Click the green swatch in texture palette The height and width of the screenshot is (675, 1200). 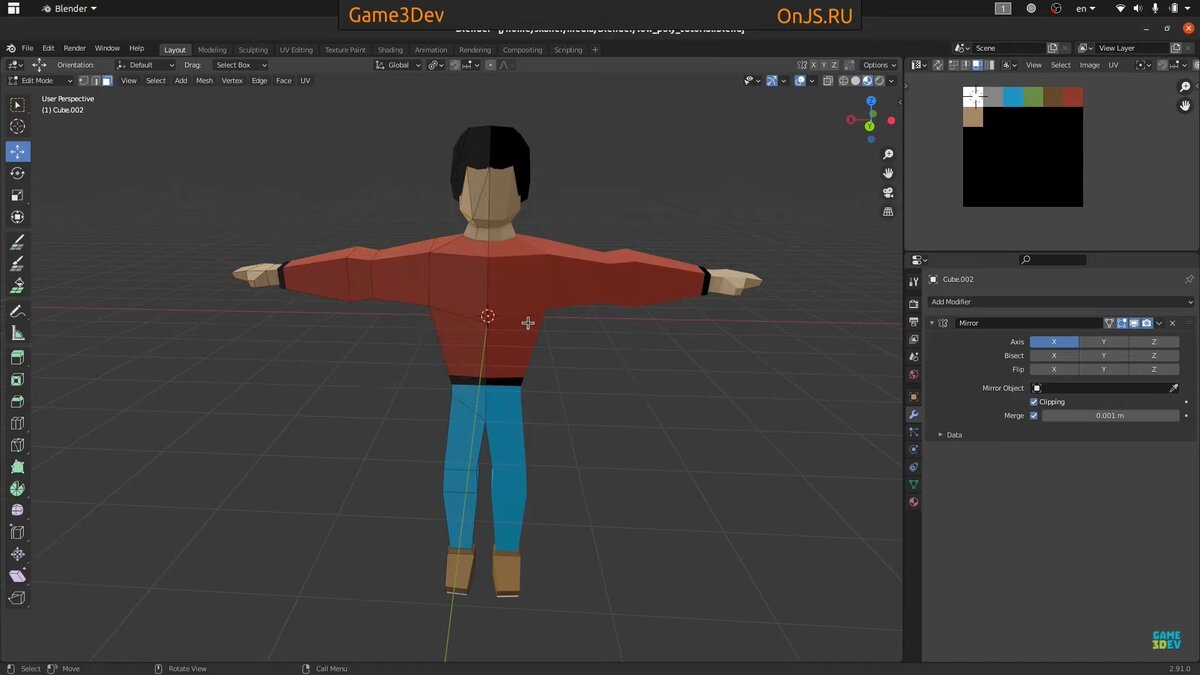(x=1033, y=97)
